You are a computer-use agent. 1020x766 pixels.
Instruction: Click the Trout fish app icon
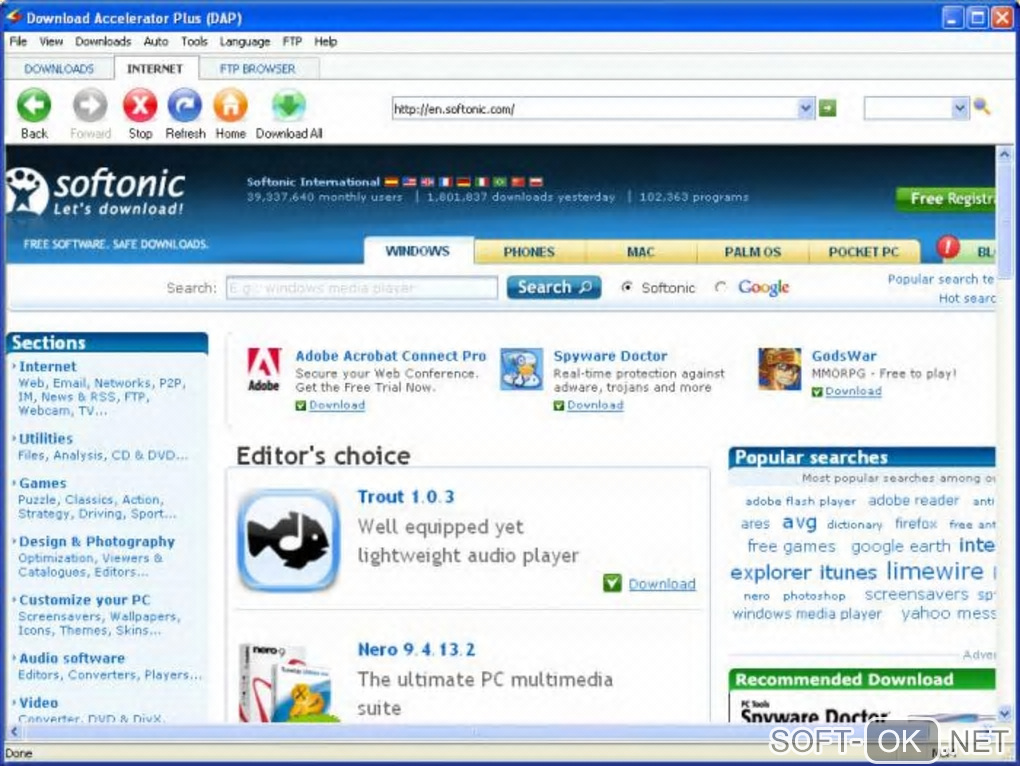pos(288,539)
